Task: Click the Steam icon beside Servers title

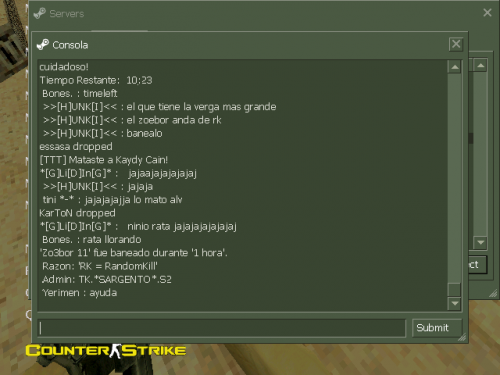Action: pyautogui.click(x=40, y=14)
